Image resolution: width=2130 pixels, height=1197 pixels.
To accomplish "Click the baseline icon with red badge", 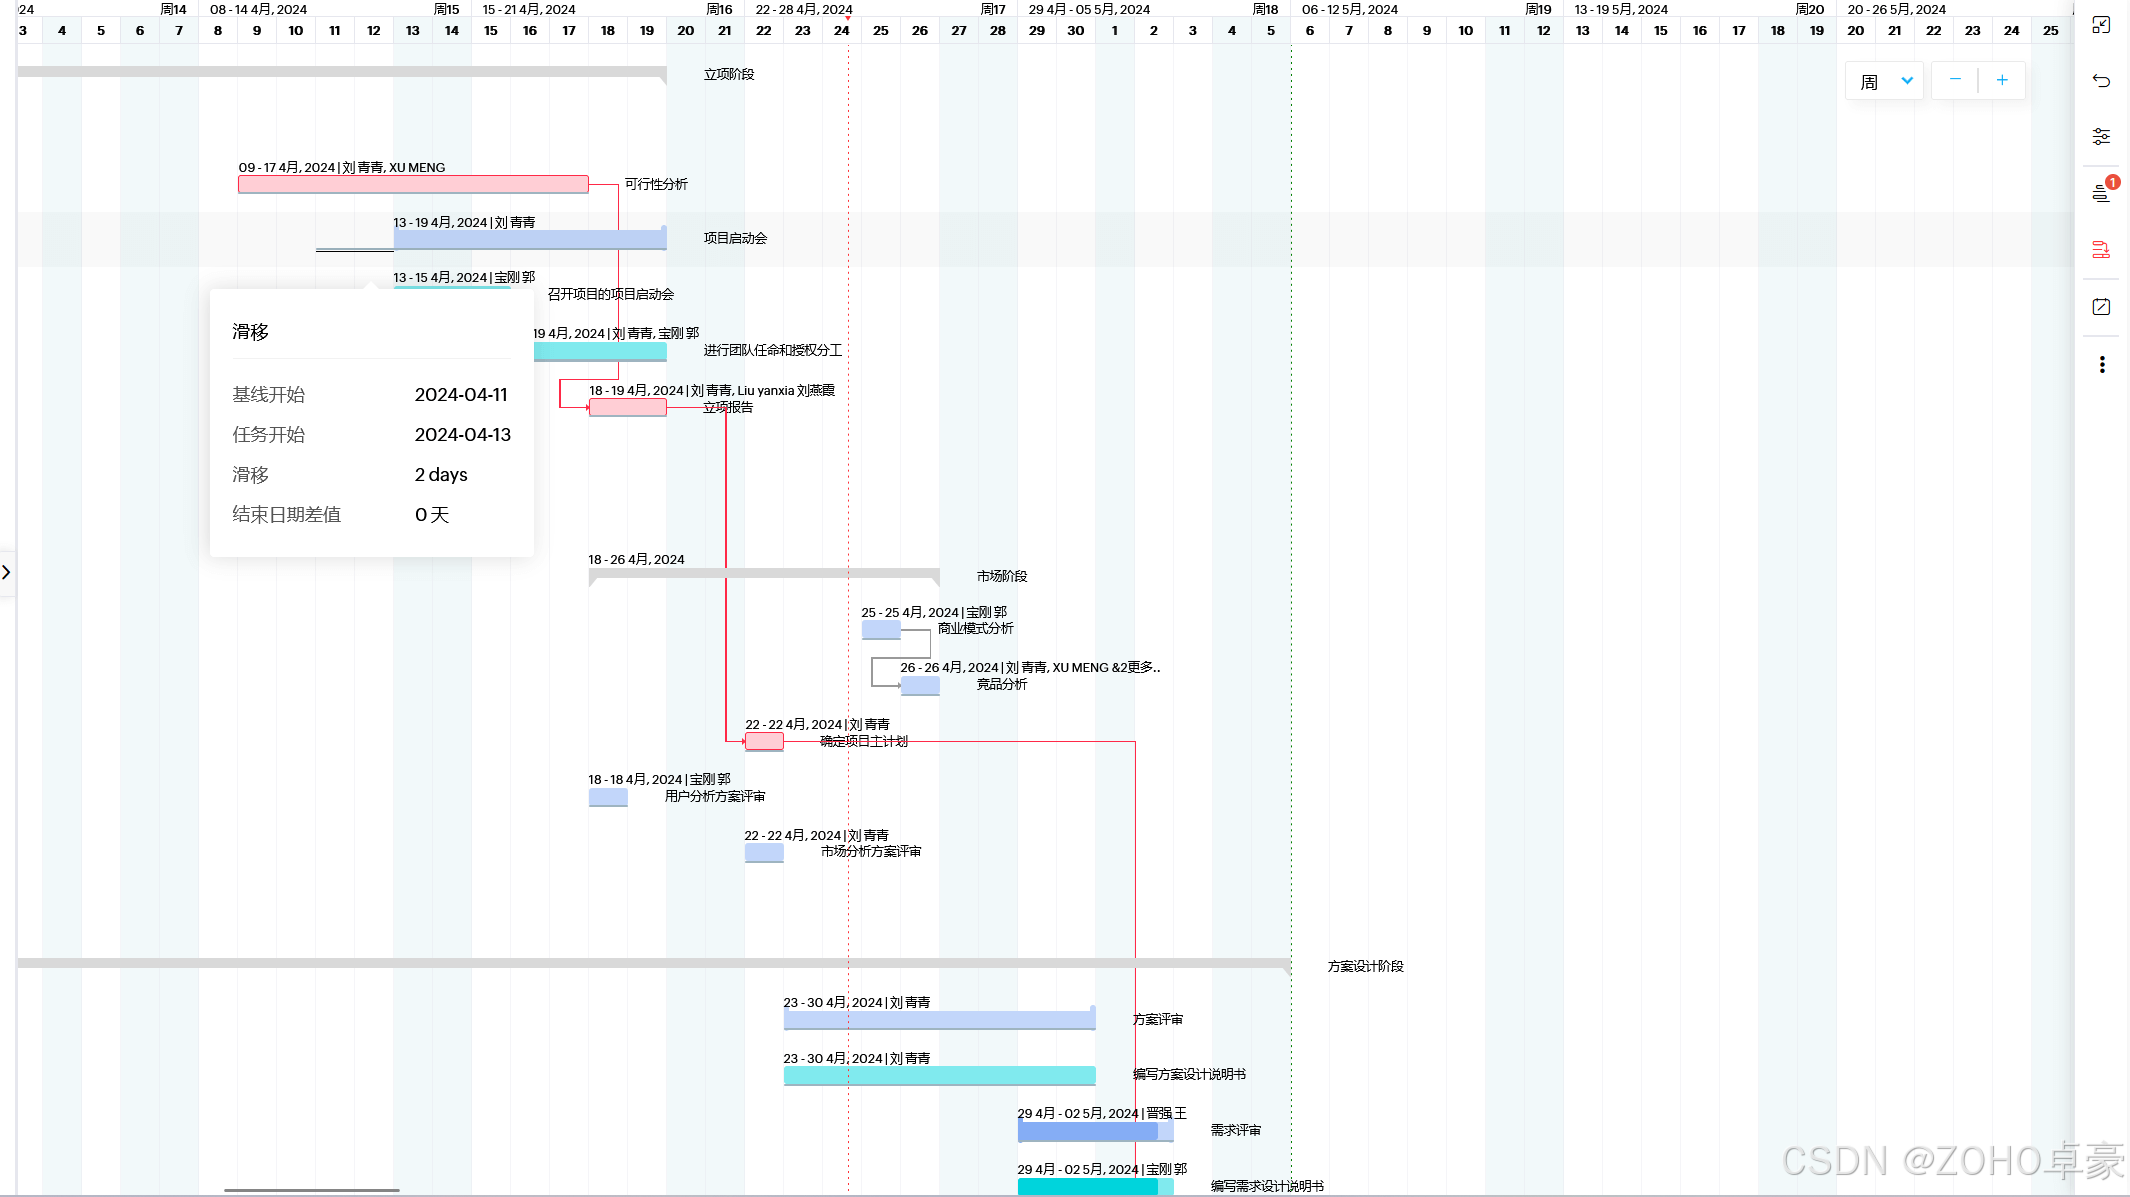I will coord(2101,193).
